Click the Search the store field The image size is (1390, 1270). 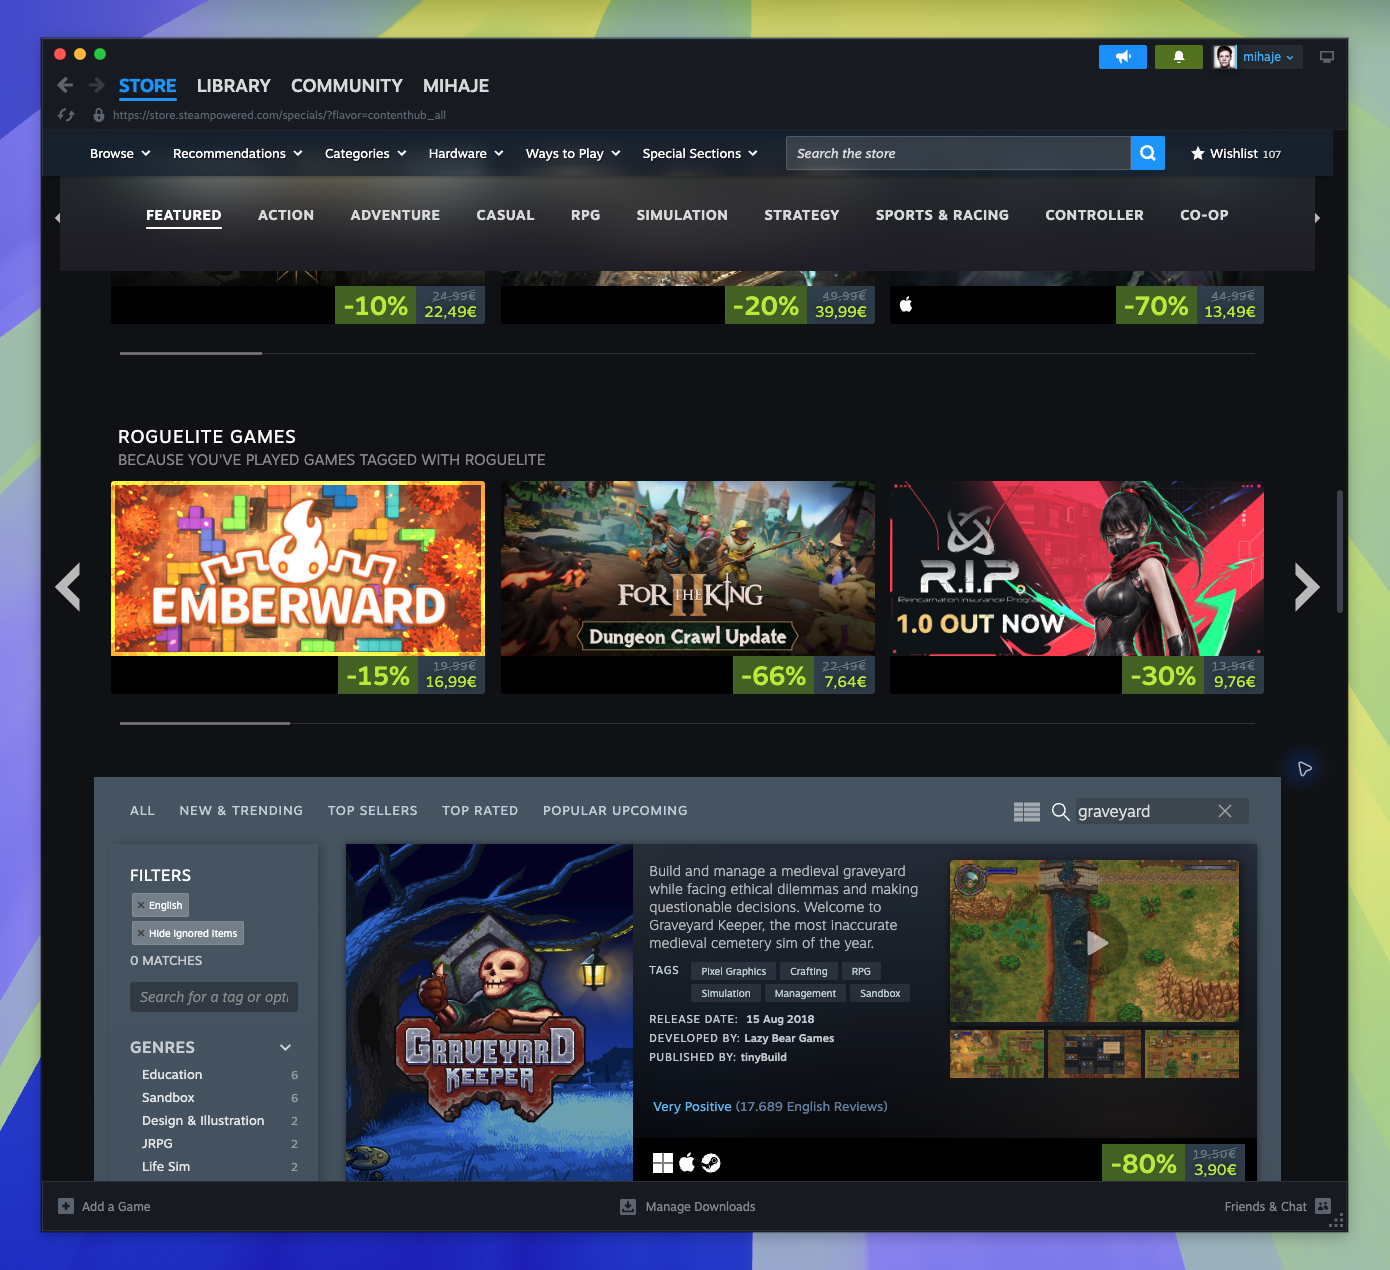958,153
